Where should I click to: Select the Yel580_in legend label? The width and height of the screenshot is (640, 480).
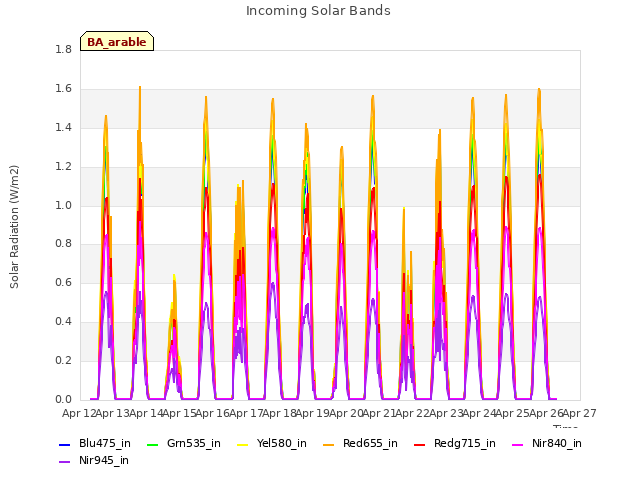282,443
